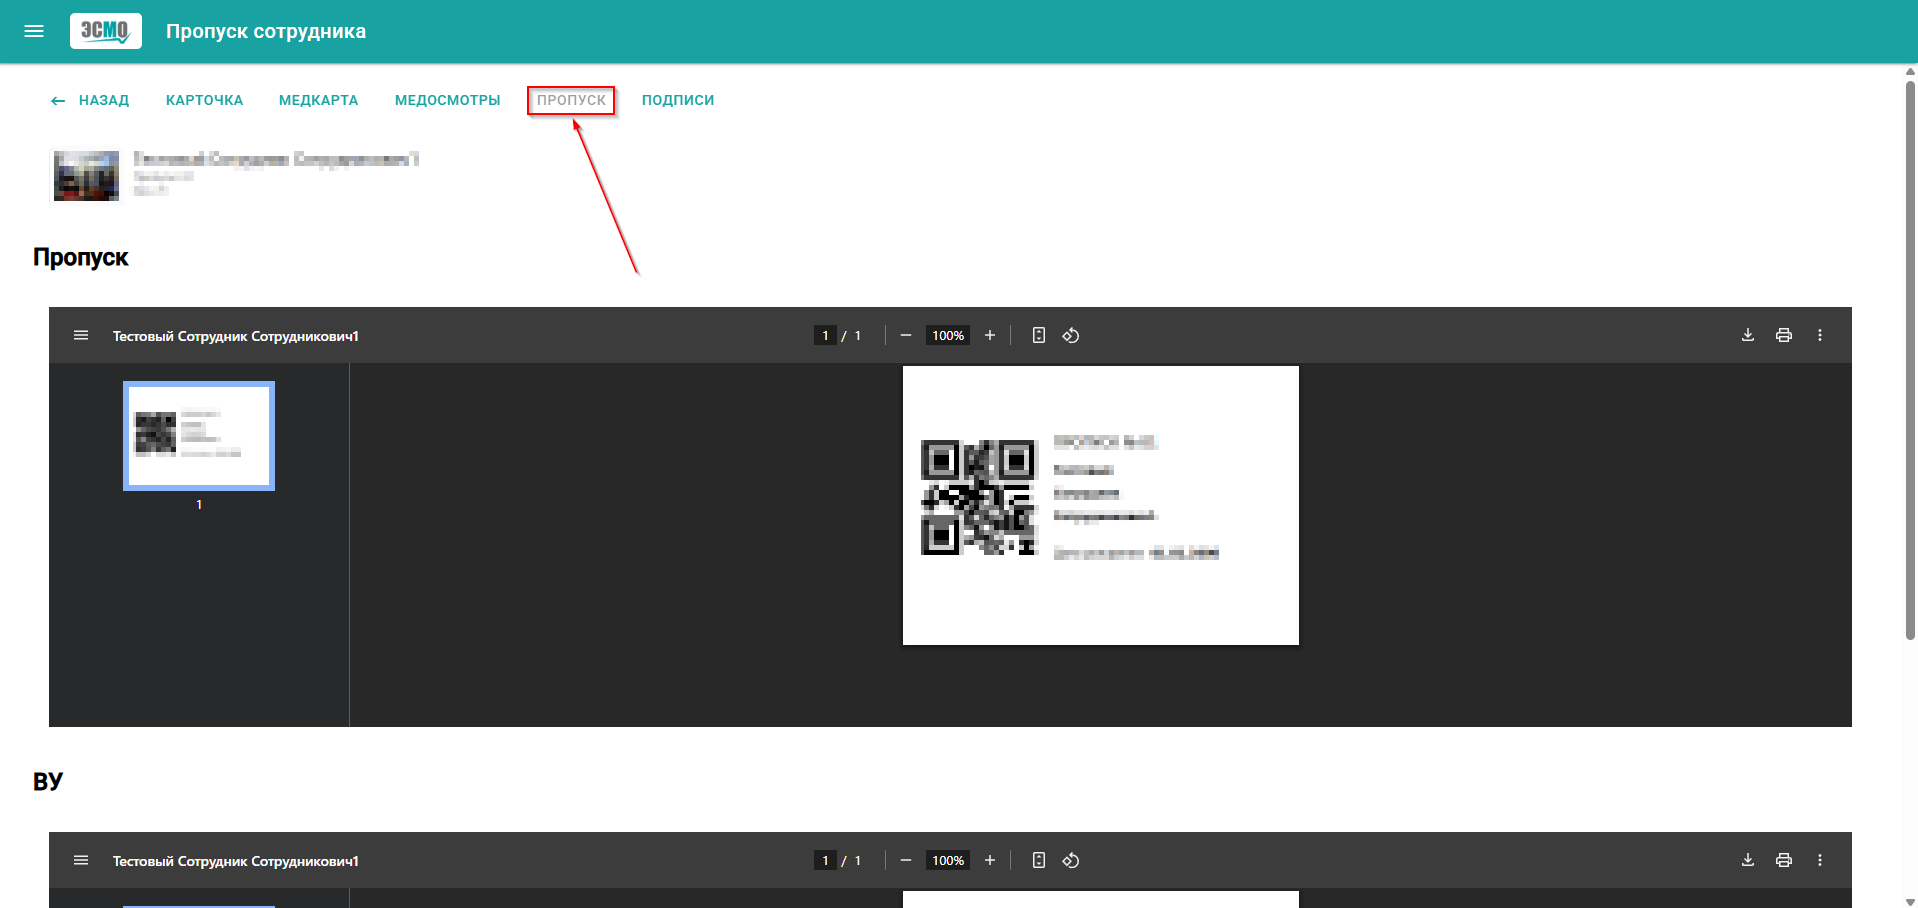The image size is (1918, 908).
Task: Toggle sidebar in Пропуск PDF viewer
Action: point(81,335)
